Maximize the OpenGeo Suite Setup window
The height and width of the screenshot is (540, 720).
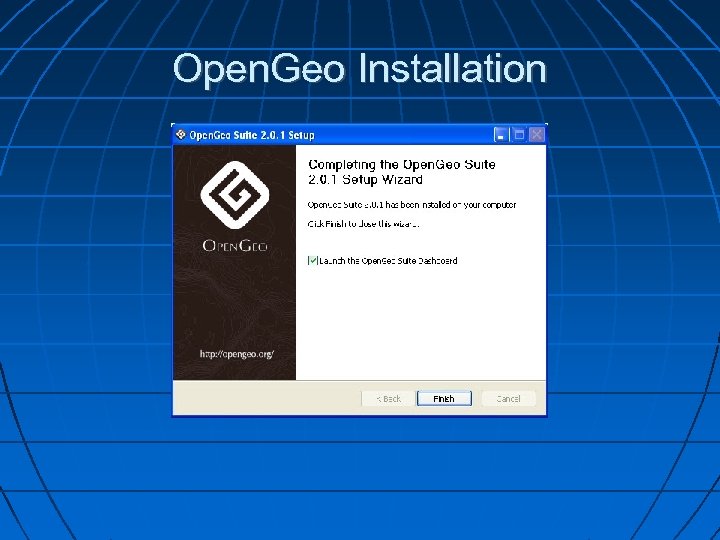[x=519, y=135]
